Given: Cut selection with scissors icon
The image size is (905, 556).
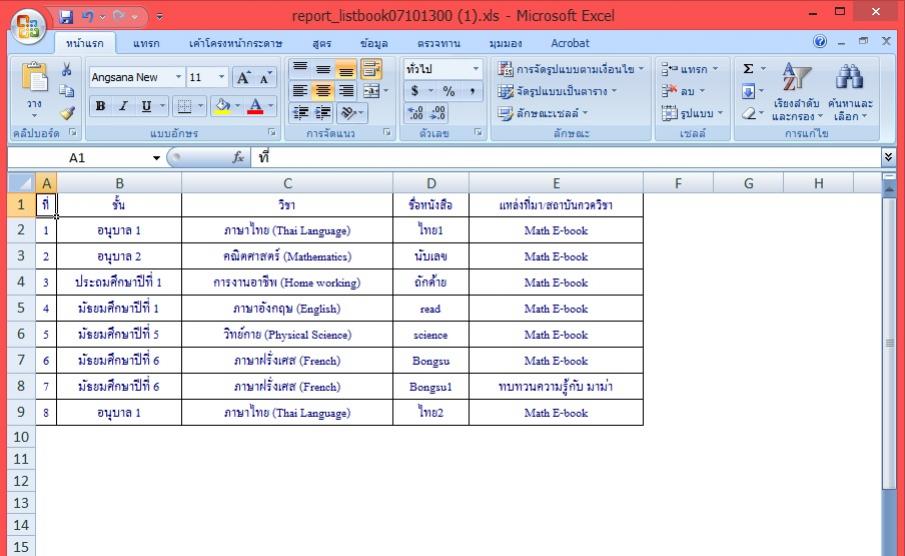Looking at the screenshot, I should click(67, 69).
